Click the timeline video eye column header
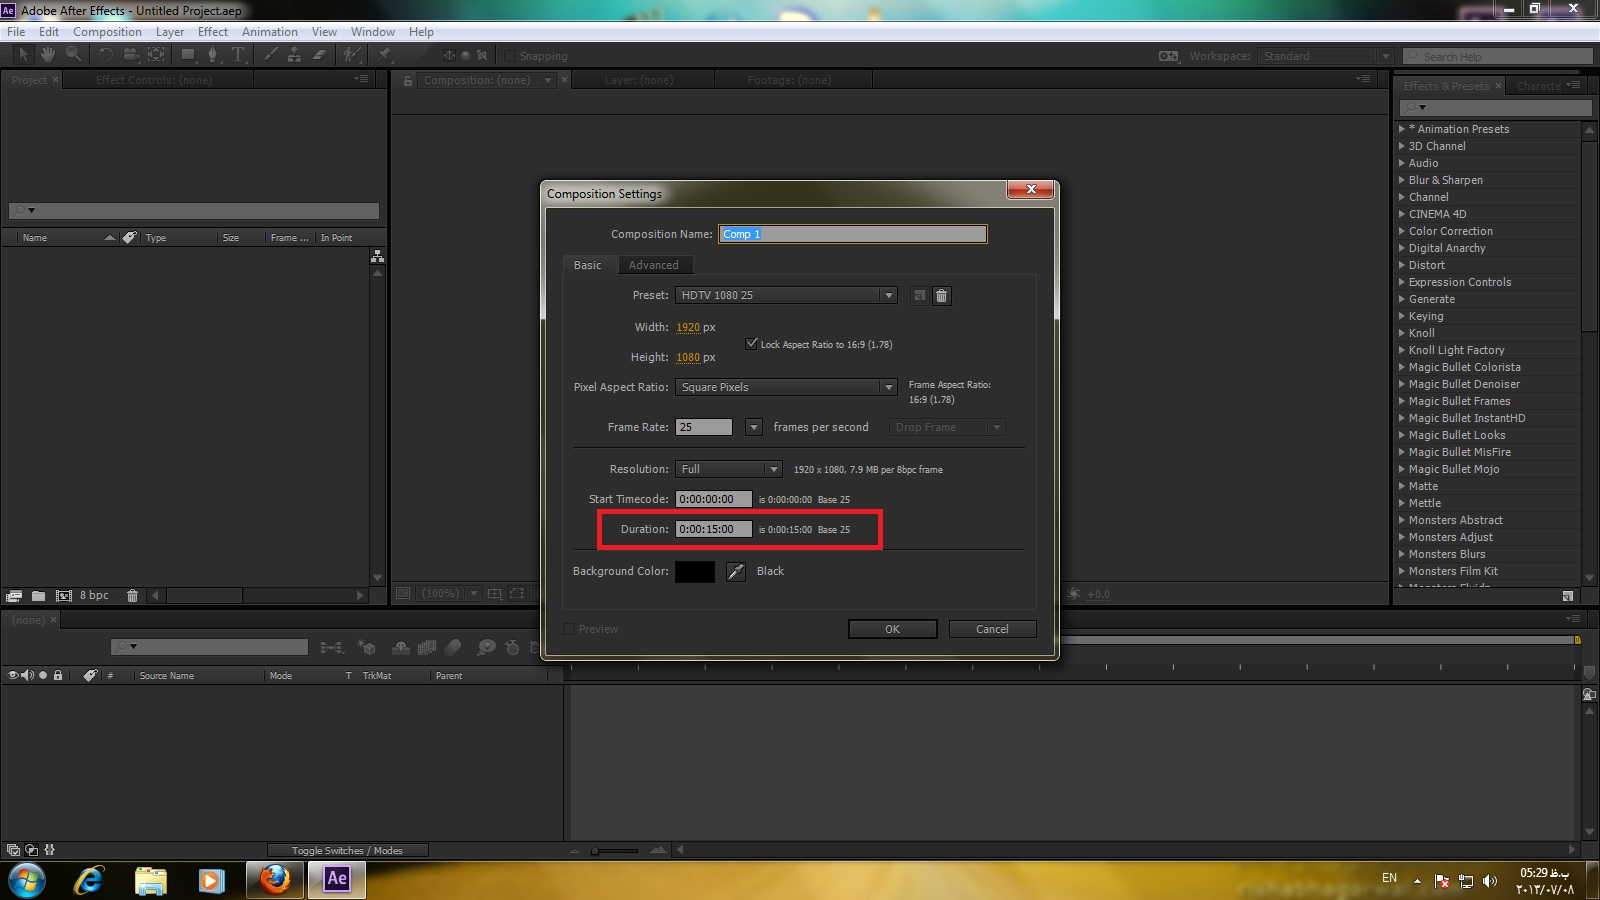 (x=13, y=676)
